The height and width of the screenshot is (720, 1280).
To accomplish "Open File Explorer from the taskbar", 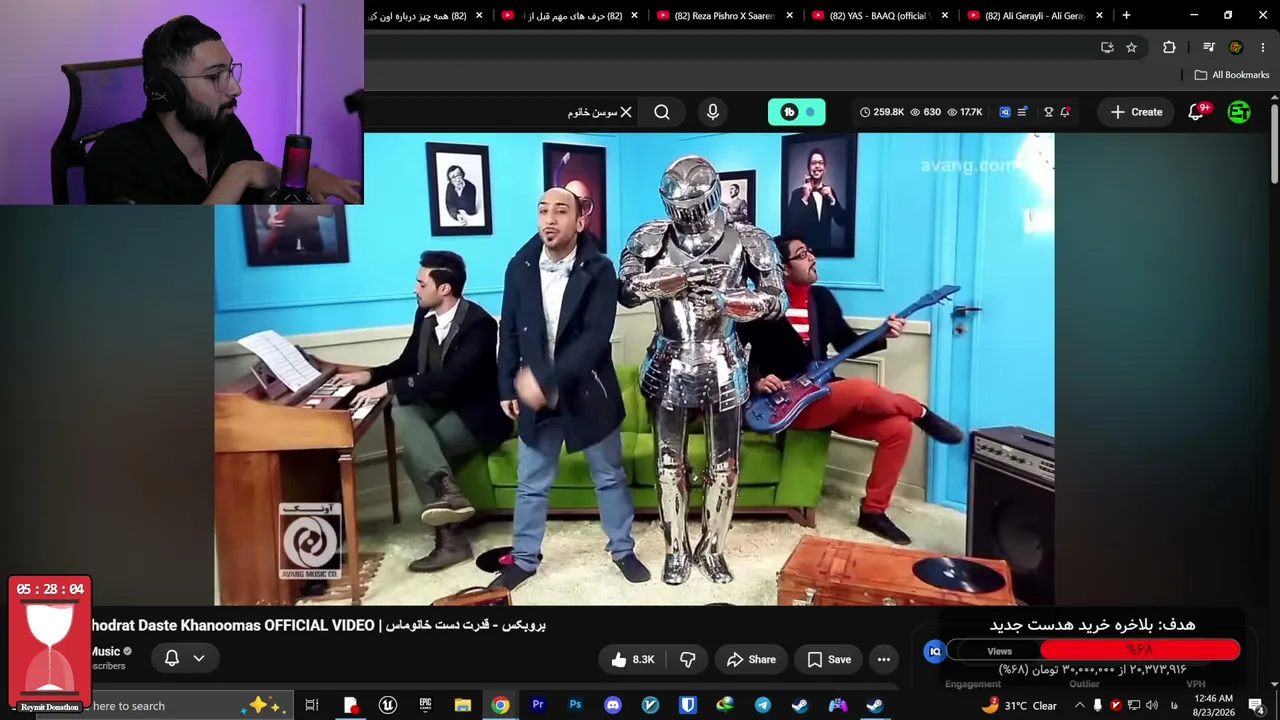I will point(463,706).
